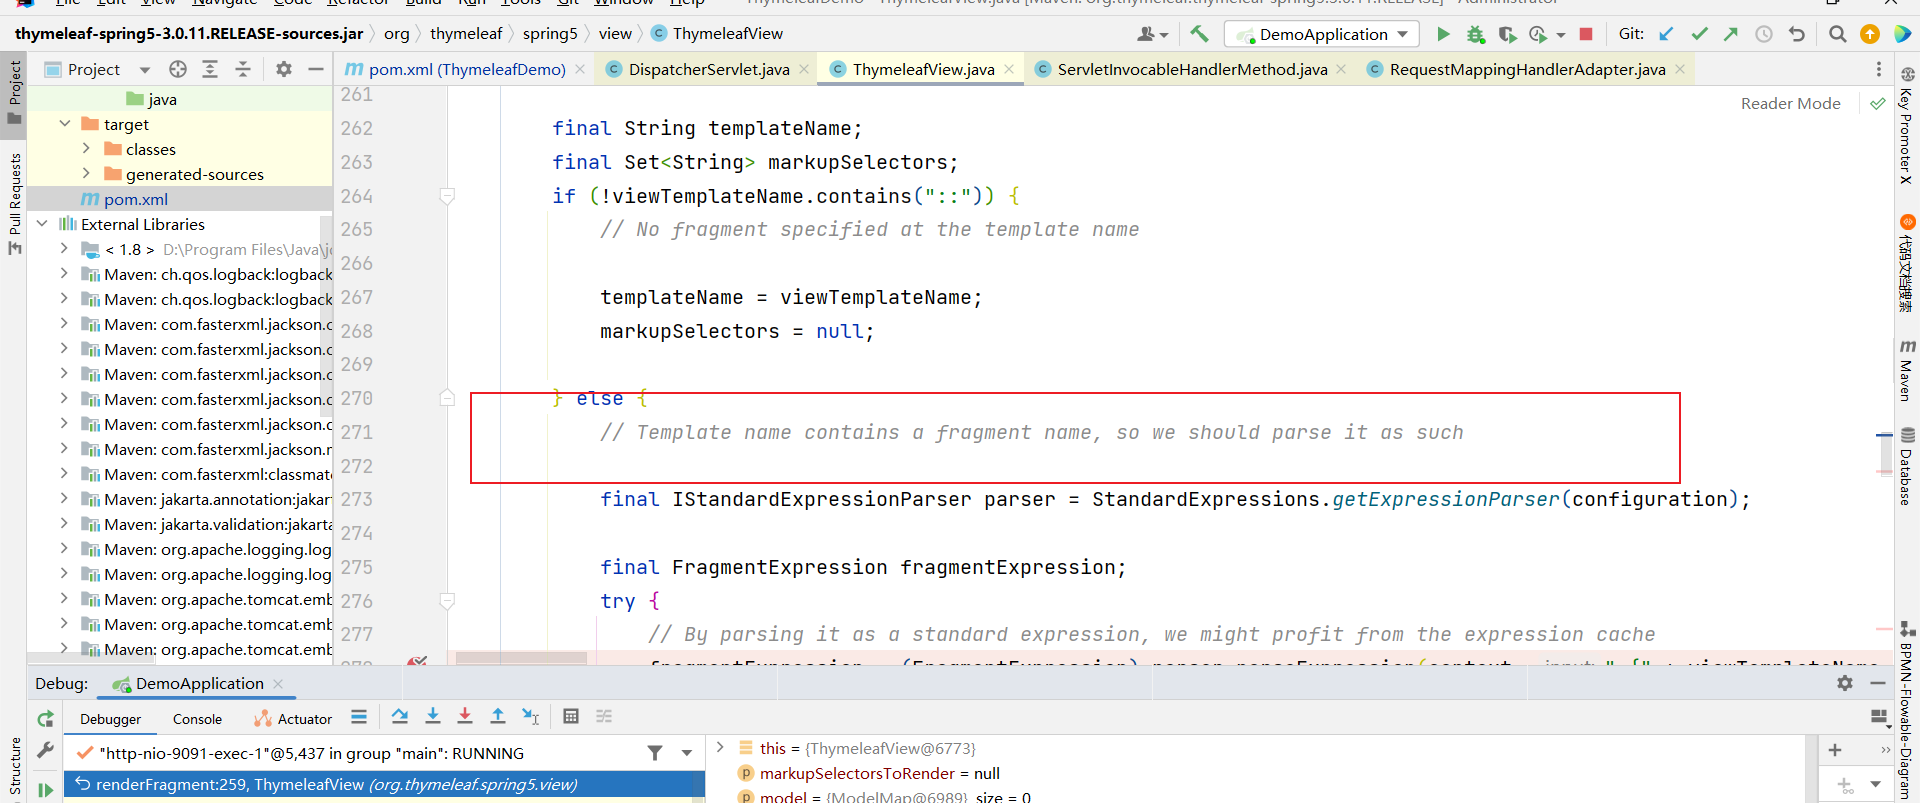The width and height of the screenshot is (1920, 803).
Task: Hide the Project panel with minus icon
Action: click(x=316, y=69)
